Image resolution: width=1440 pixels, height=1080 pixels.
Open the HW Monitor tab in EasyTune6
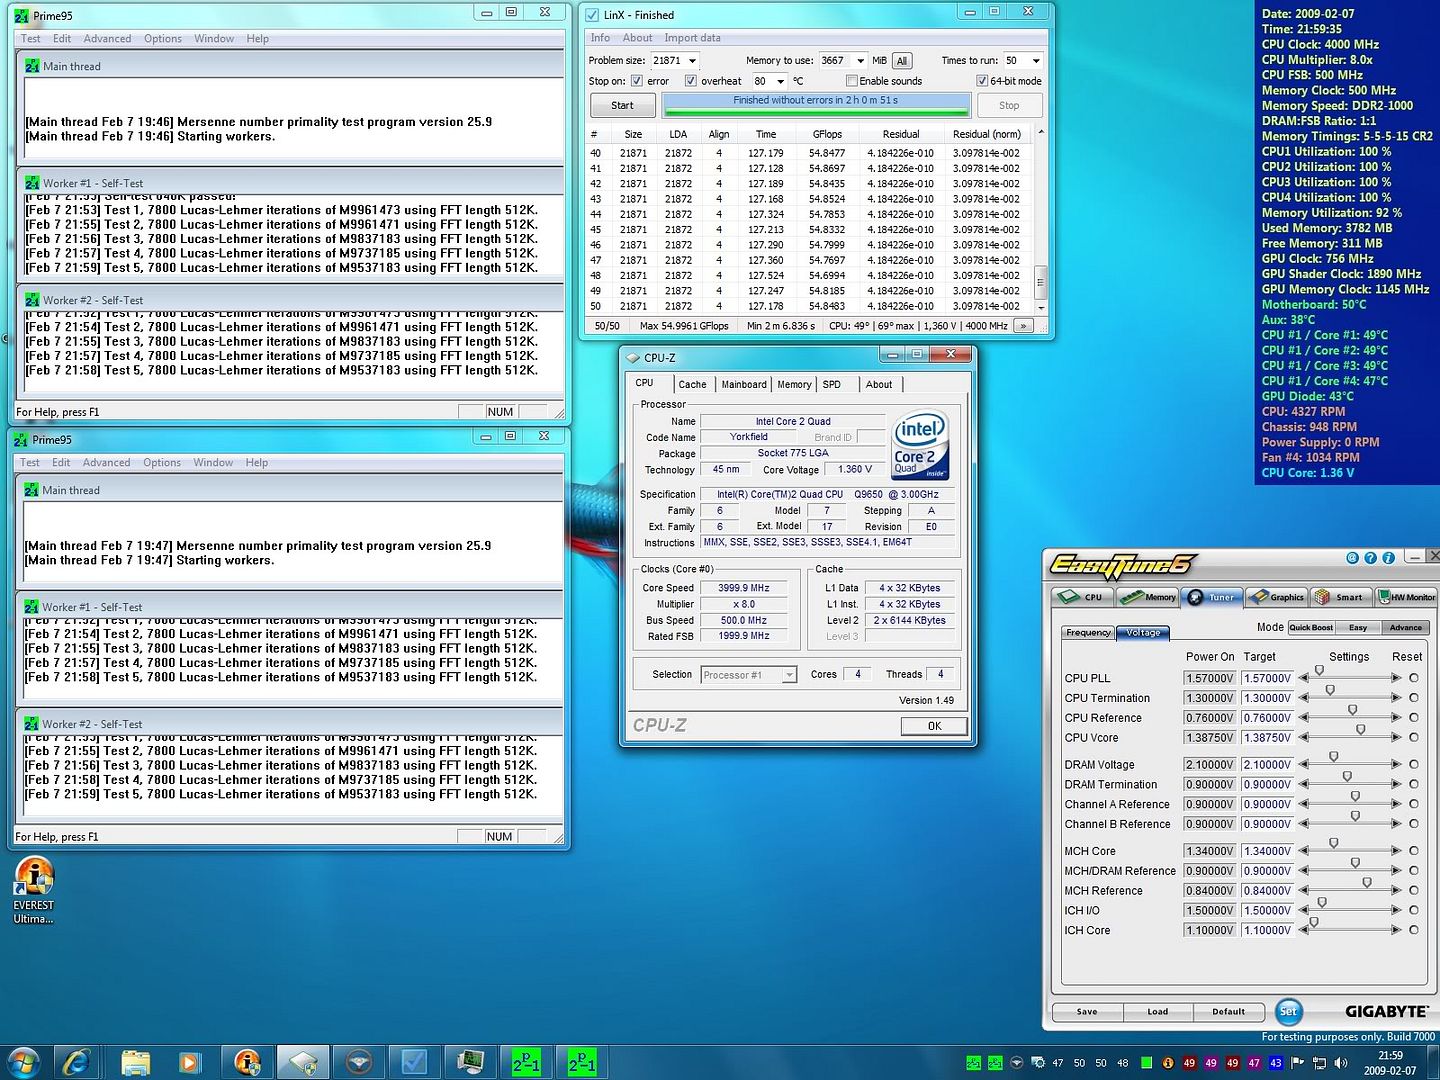[1408, 597]
